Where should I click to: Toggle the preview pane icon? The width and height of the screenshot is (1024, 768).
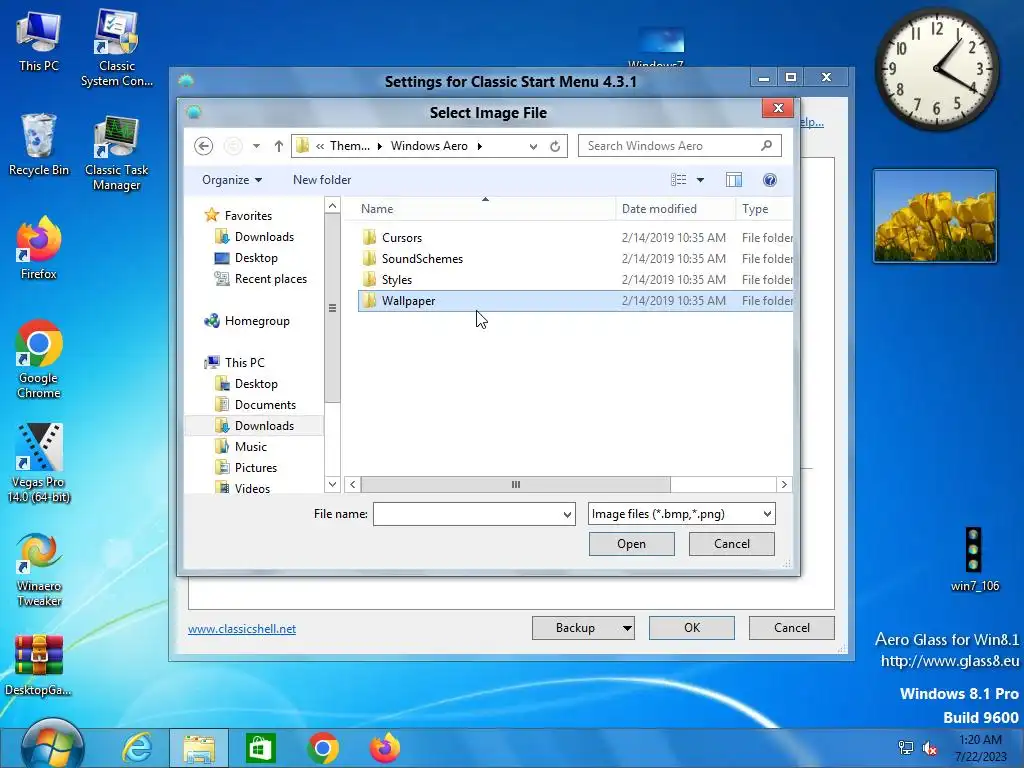[734, 180]
